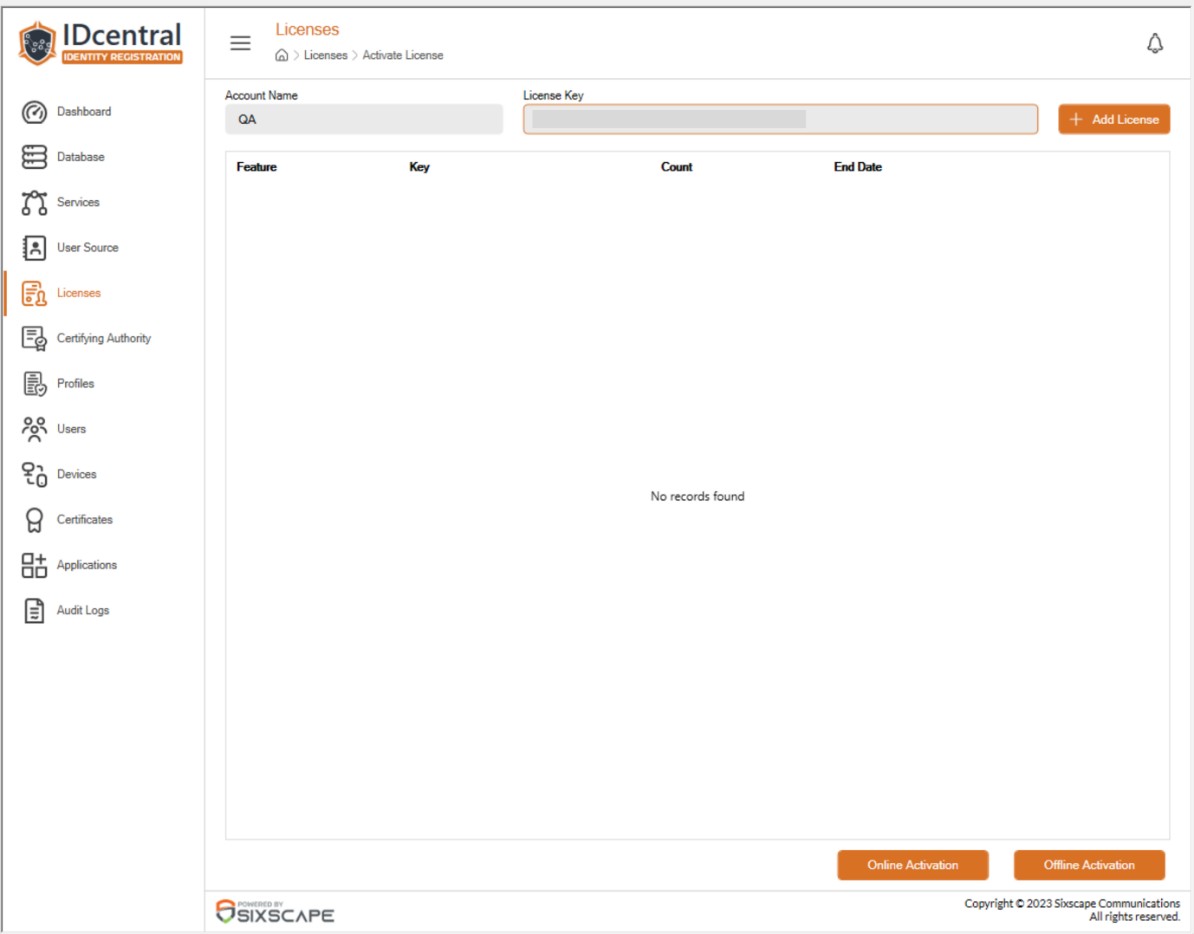
Task: Open the Certificates ribbon icon
Action: tap(34, 520)
